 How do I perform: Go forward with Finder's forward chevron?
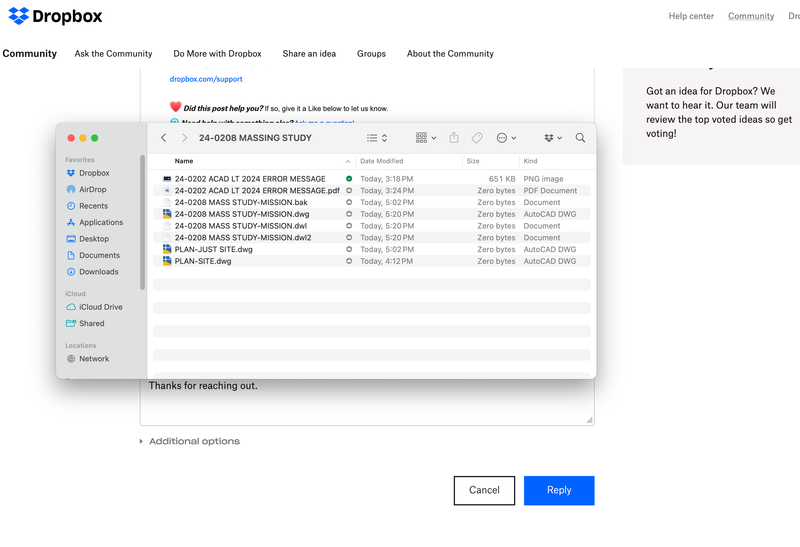(185, 138)
